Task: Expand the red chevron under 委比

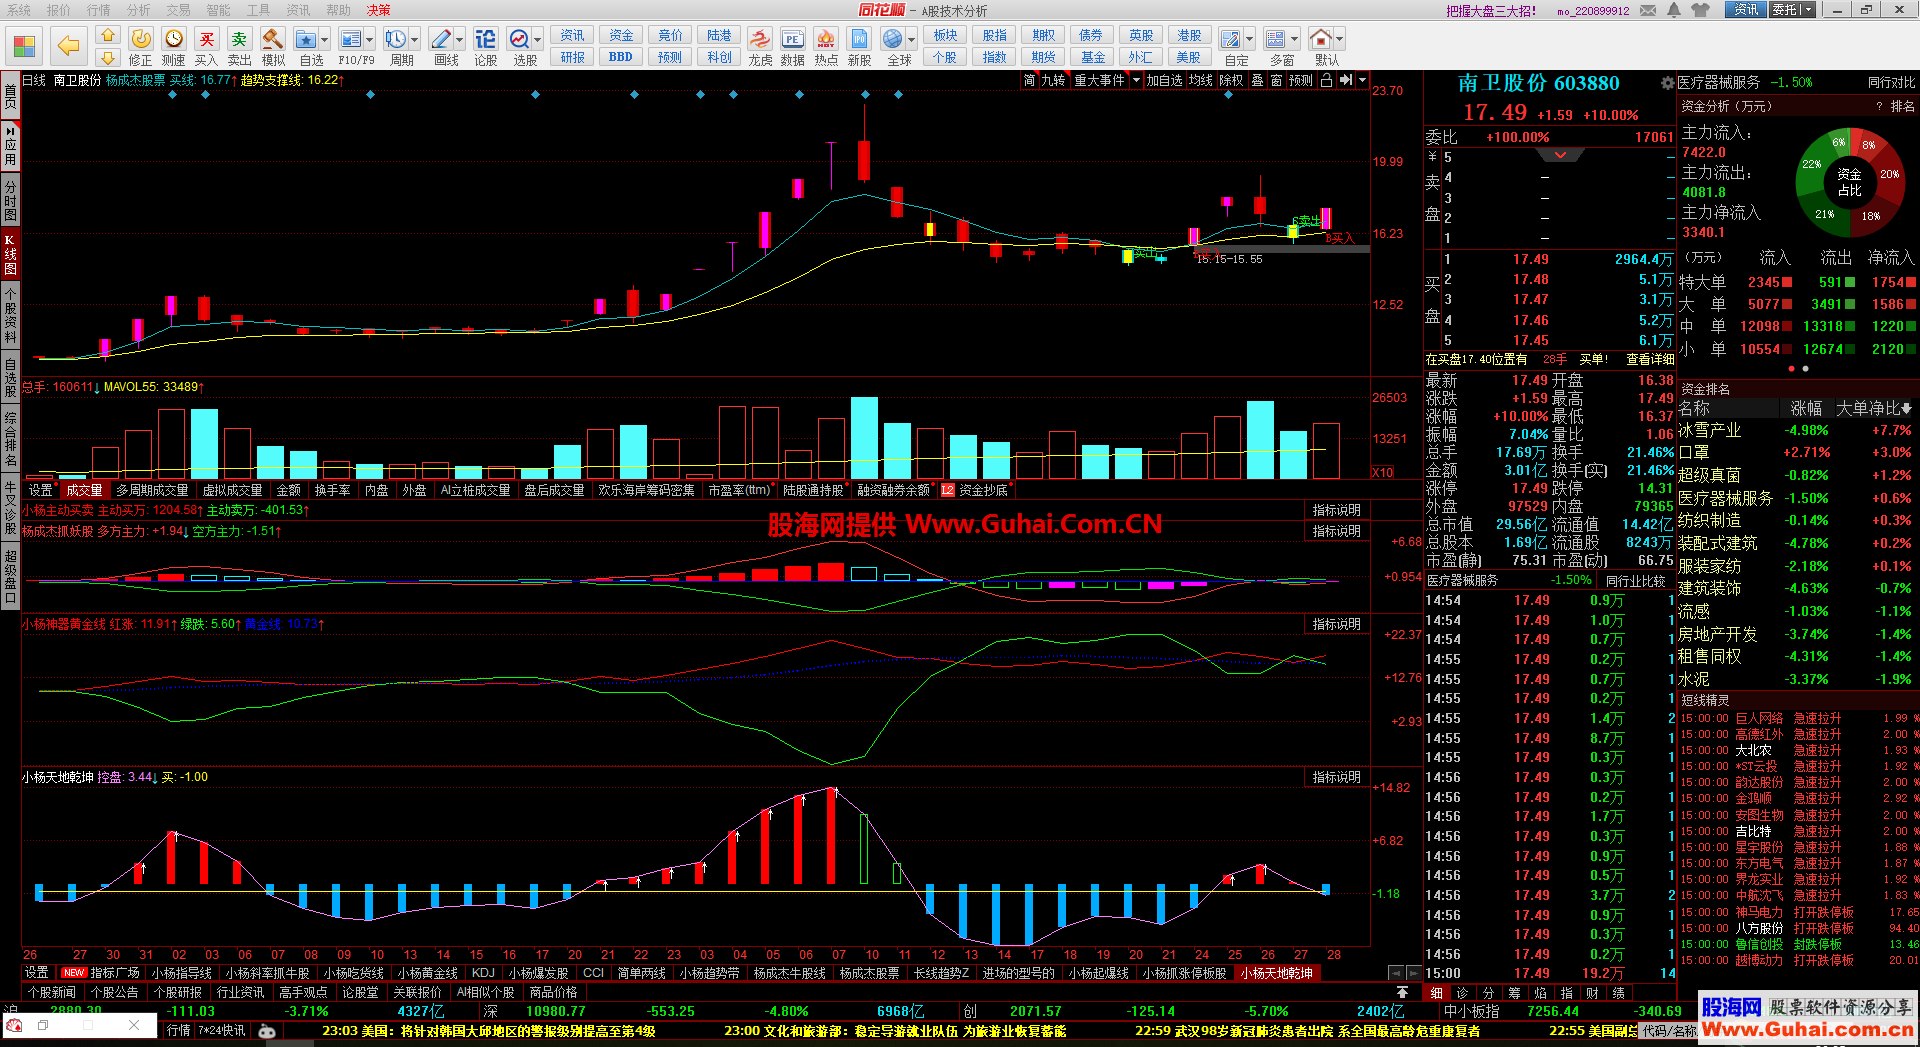Action: 1561,155
